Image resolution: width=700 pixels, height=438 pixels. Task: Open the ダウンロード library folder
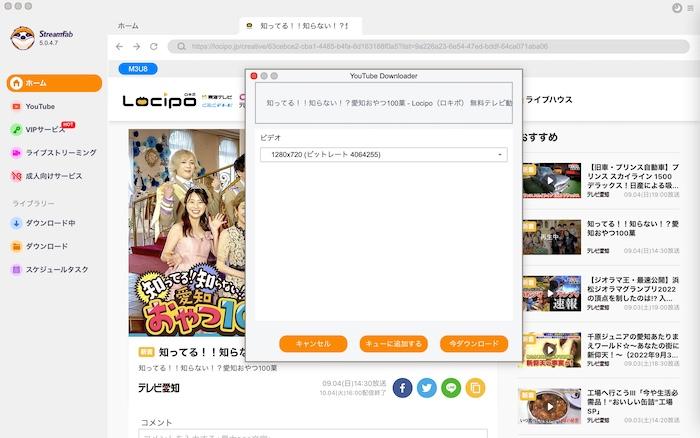[x=39, y=246]
